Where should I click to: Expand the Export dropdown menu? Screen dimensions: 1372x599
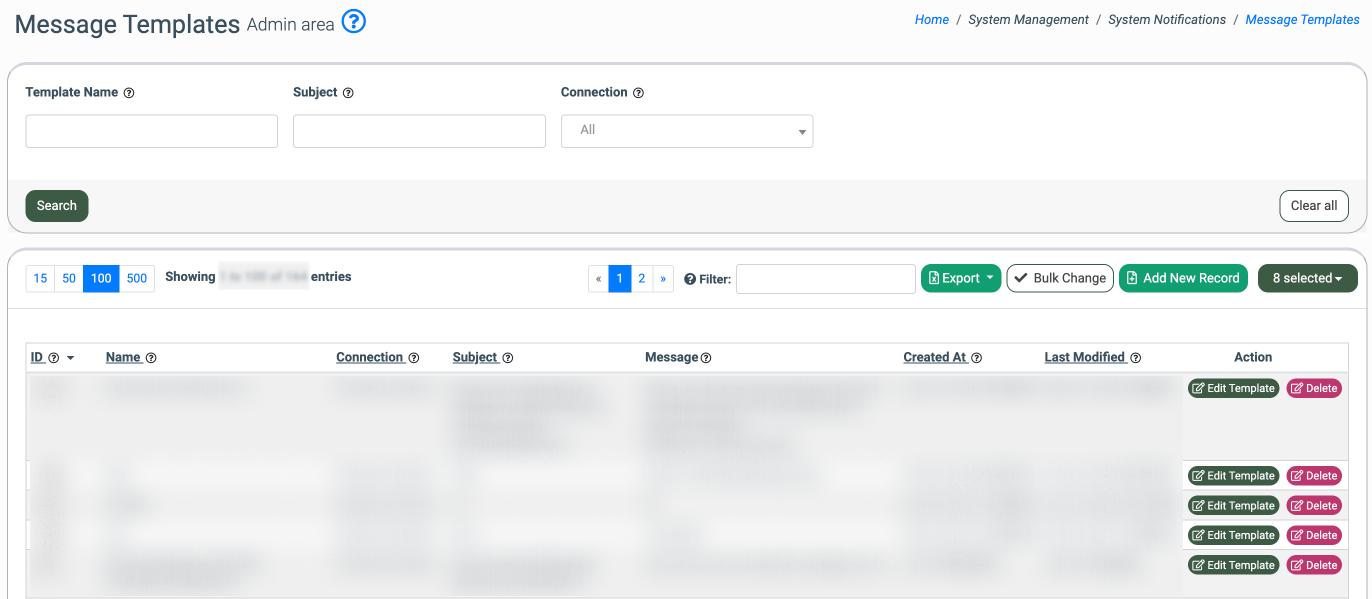point(960,278)
